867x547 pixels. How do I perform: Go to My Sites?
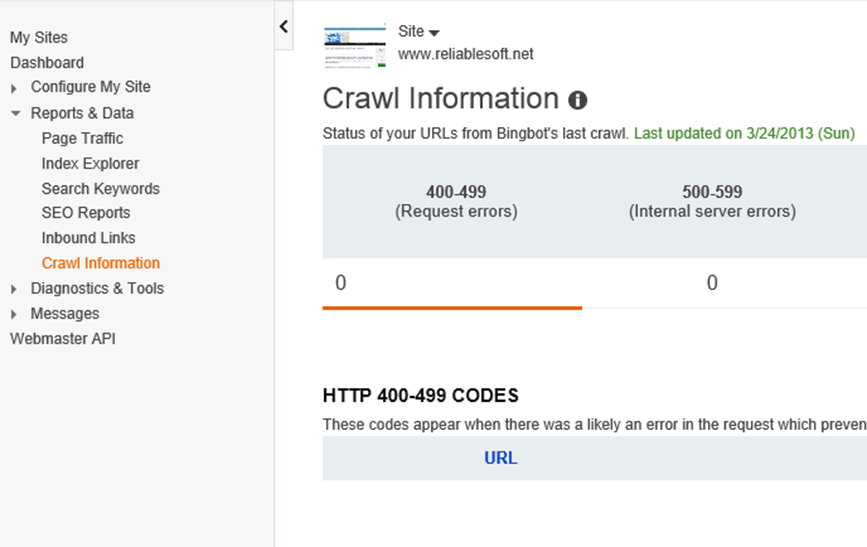coord(39,38)
